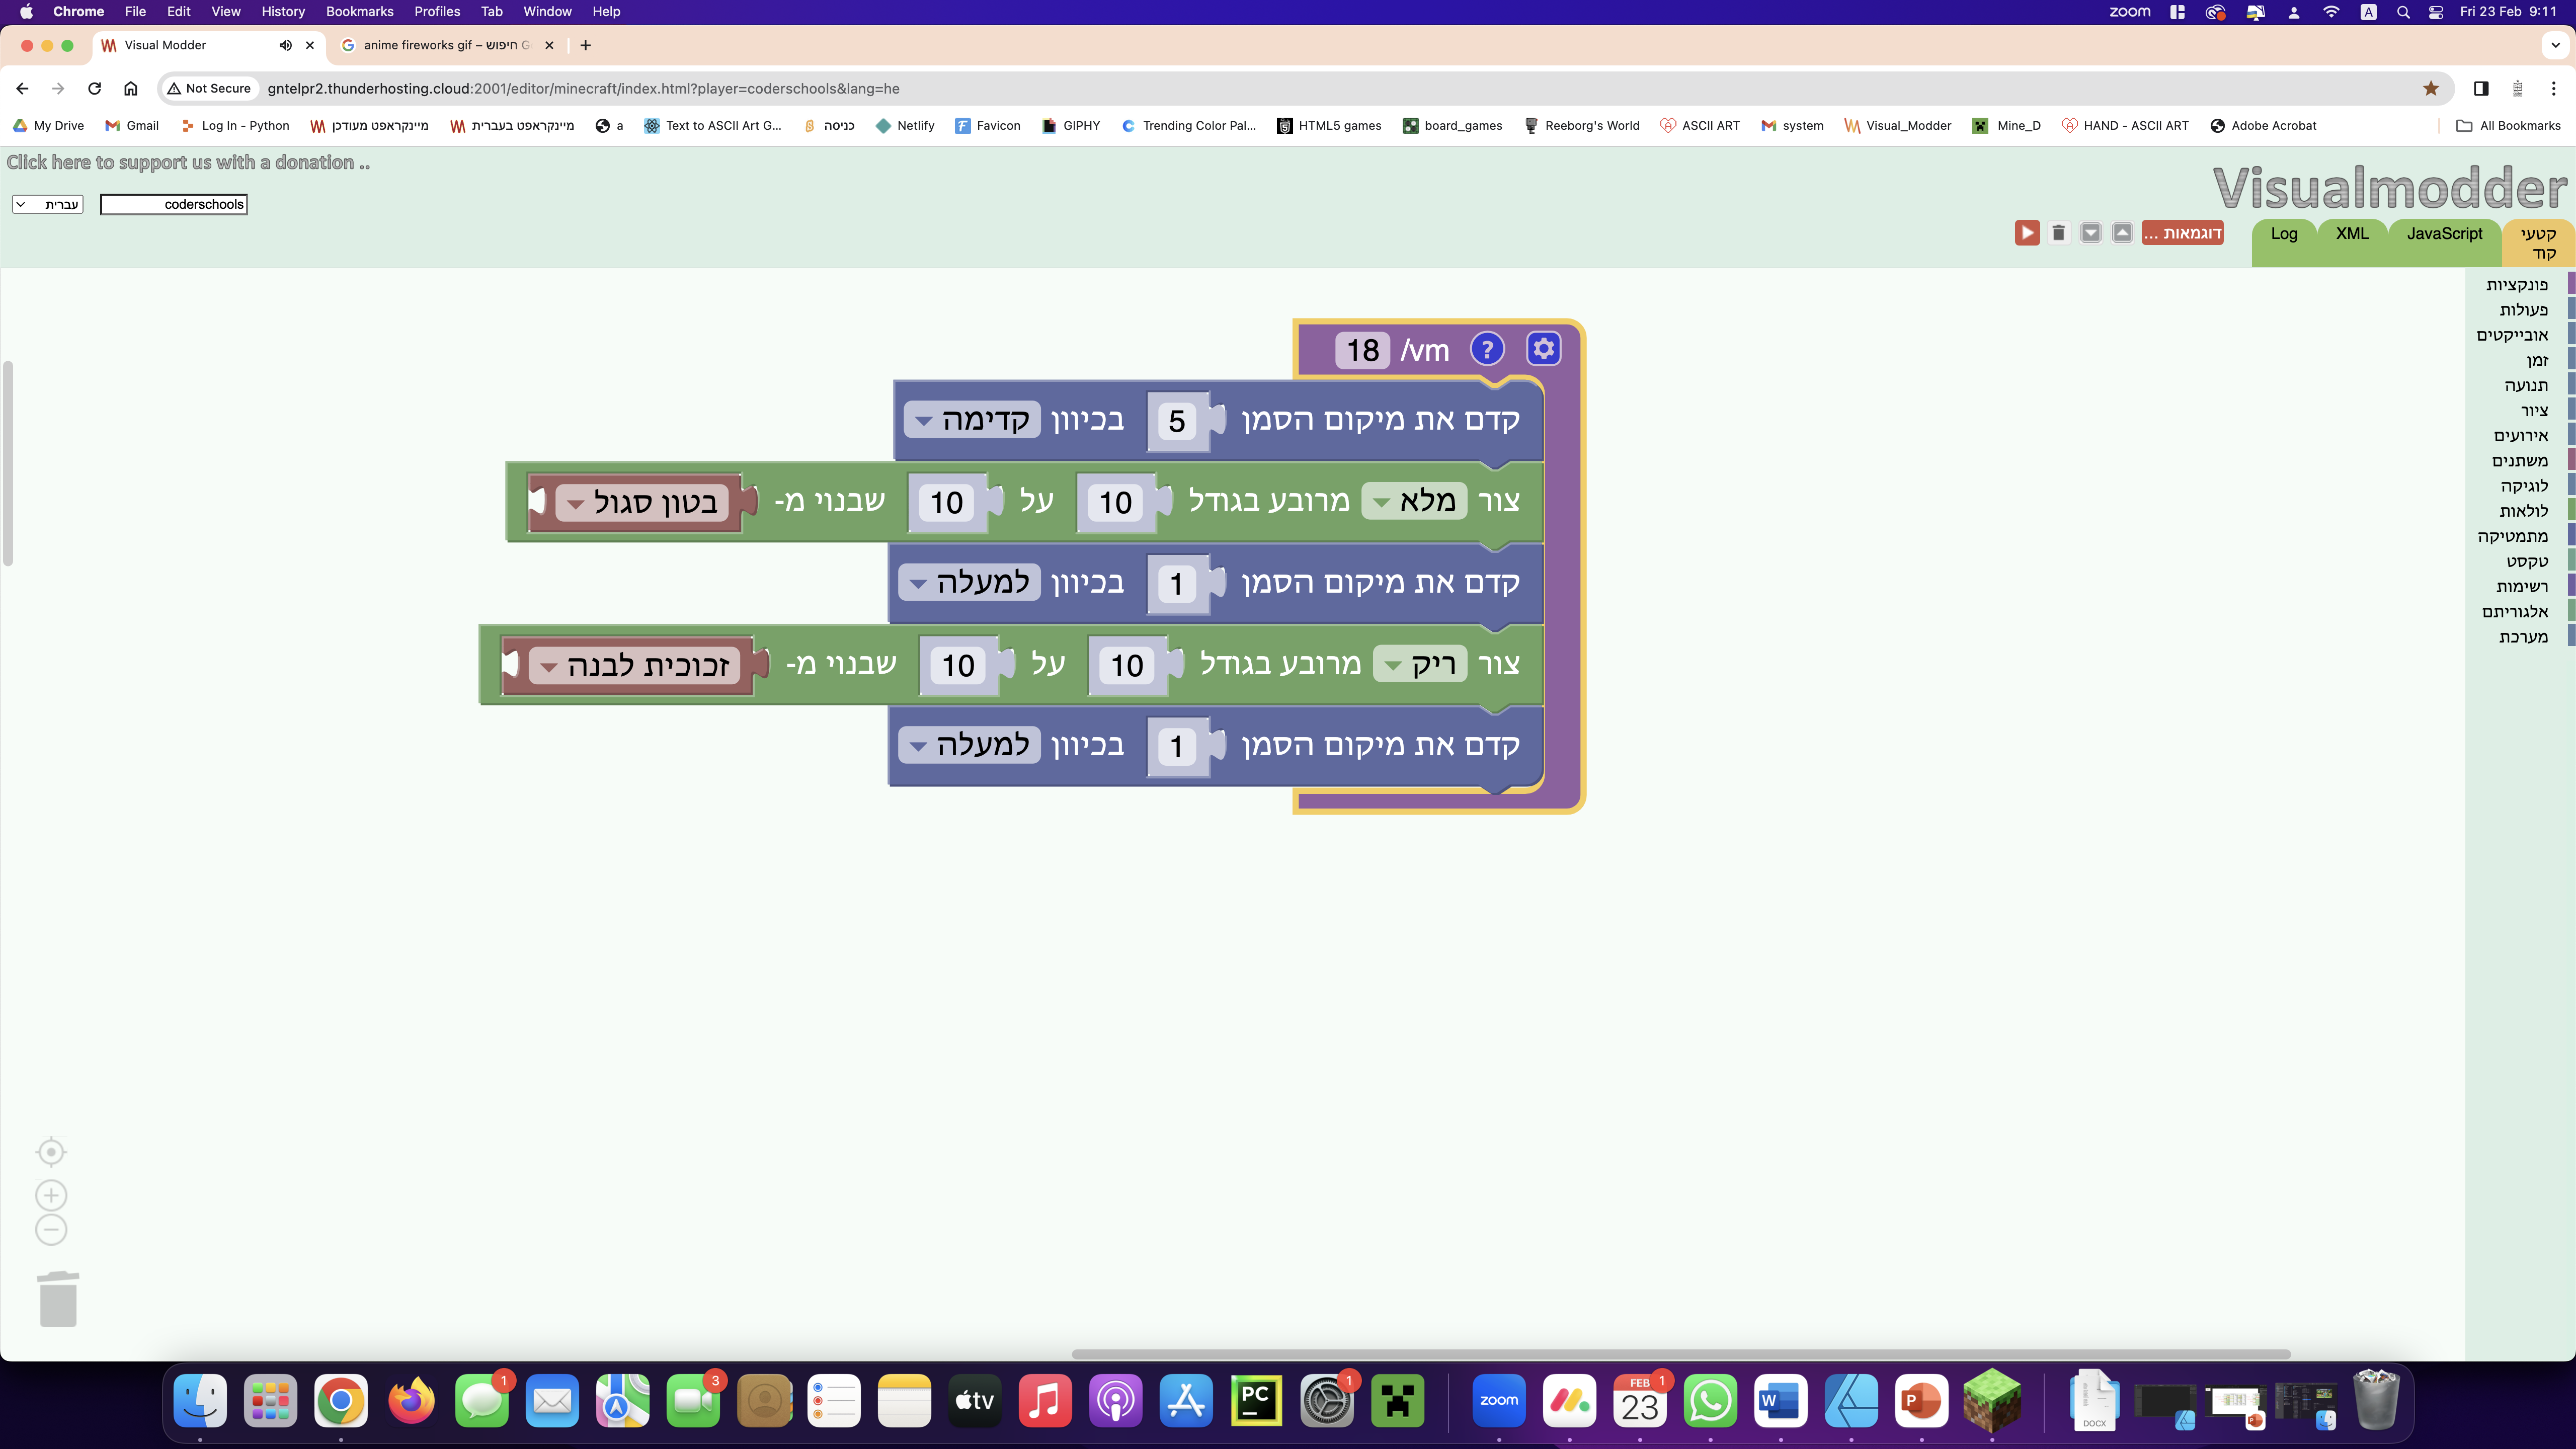The image size is (2576, 1449).
Task: Open help with the blue question mark icon
Action: [x=1487, y=349]
